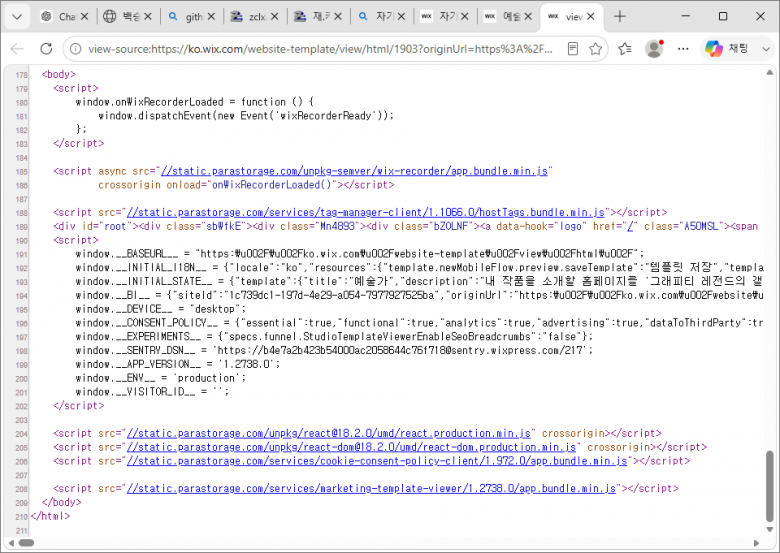Click window.__ENV__ = 'production' line
This screenshot has width=780, height=553.
point(161,378)
